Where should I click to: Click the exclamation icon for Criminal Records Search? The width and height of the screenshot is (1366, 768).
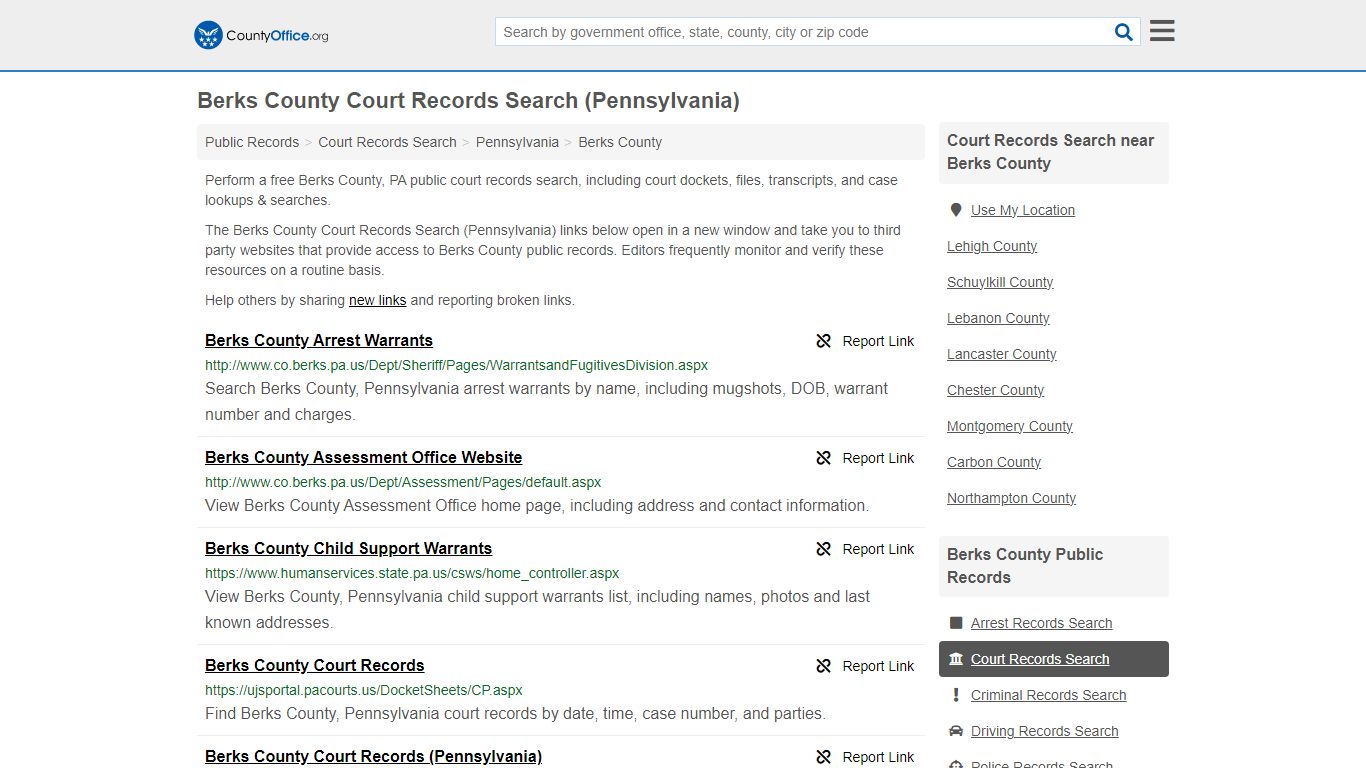coord(956,695)
